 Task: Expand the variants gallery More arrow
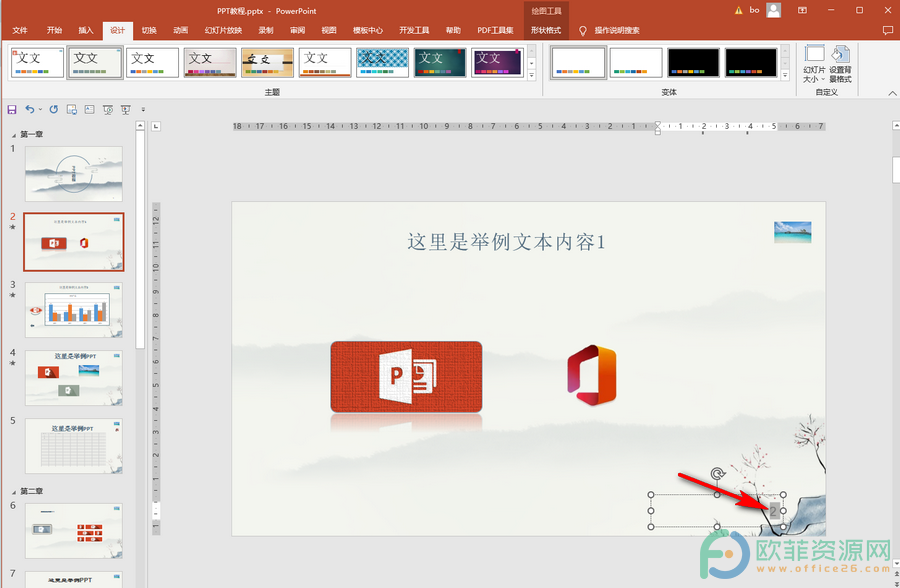tap(785, 75)
